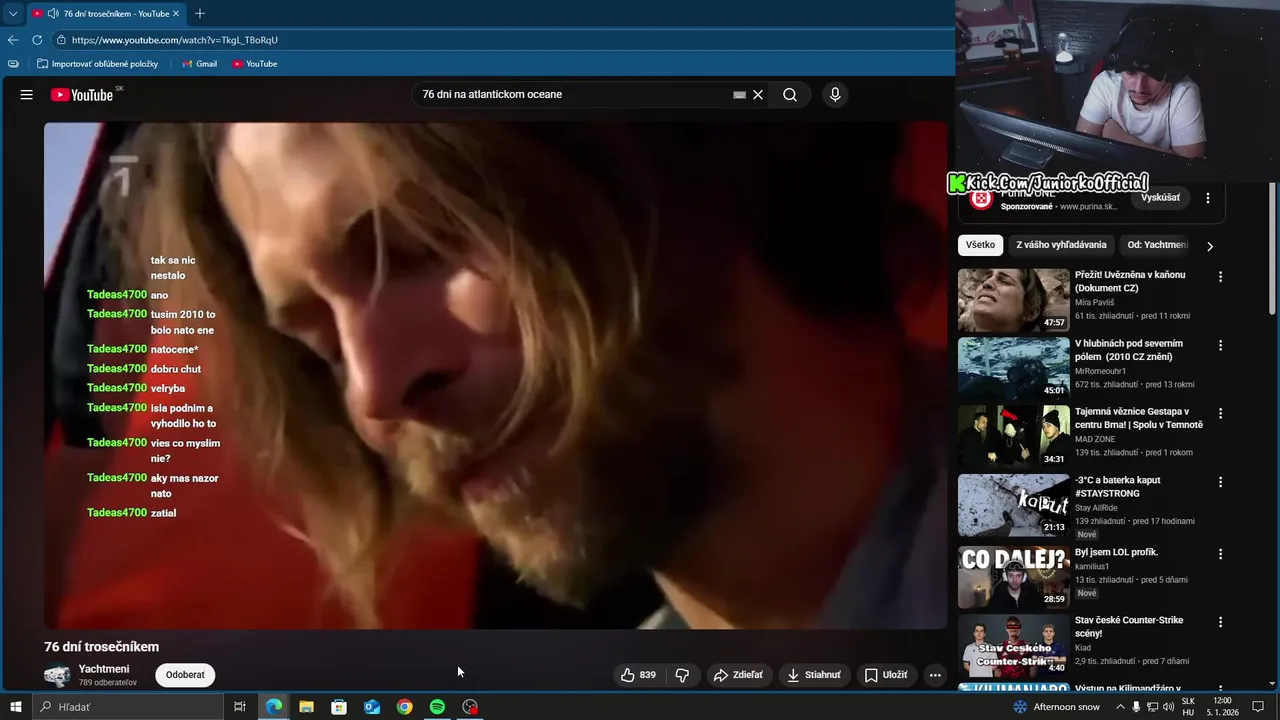
Task: Like the video with 839 likes
Action: [x=638, y=675]
